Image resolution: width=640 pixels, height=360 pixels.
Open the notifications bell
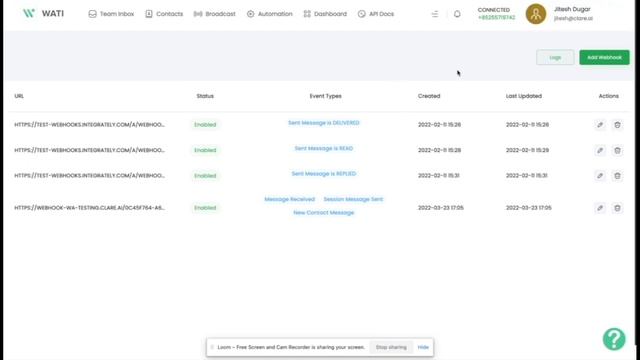click(457, 14)
